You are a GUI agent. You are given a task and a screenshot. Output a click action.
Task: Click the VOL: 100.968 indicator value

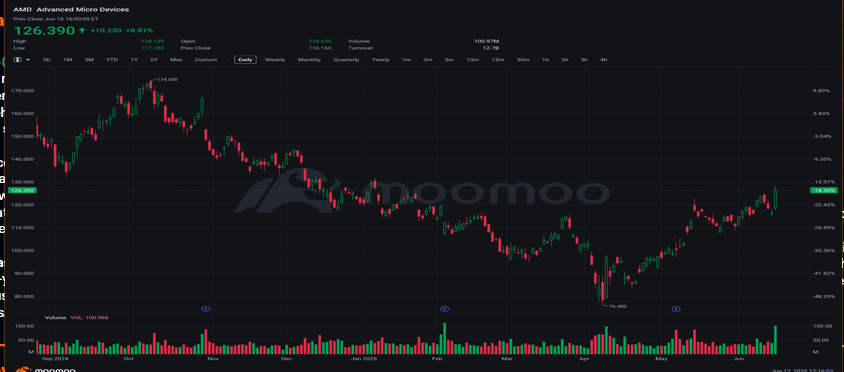tap(89, 318)
